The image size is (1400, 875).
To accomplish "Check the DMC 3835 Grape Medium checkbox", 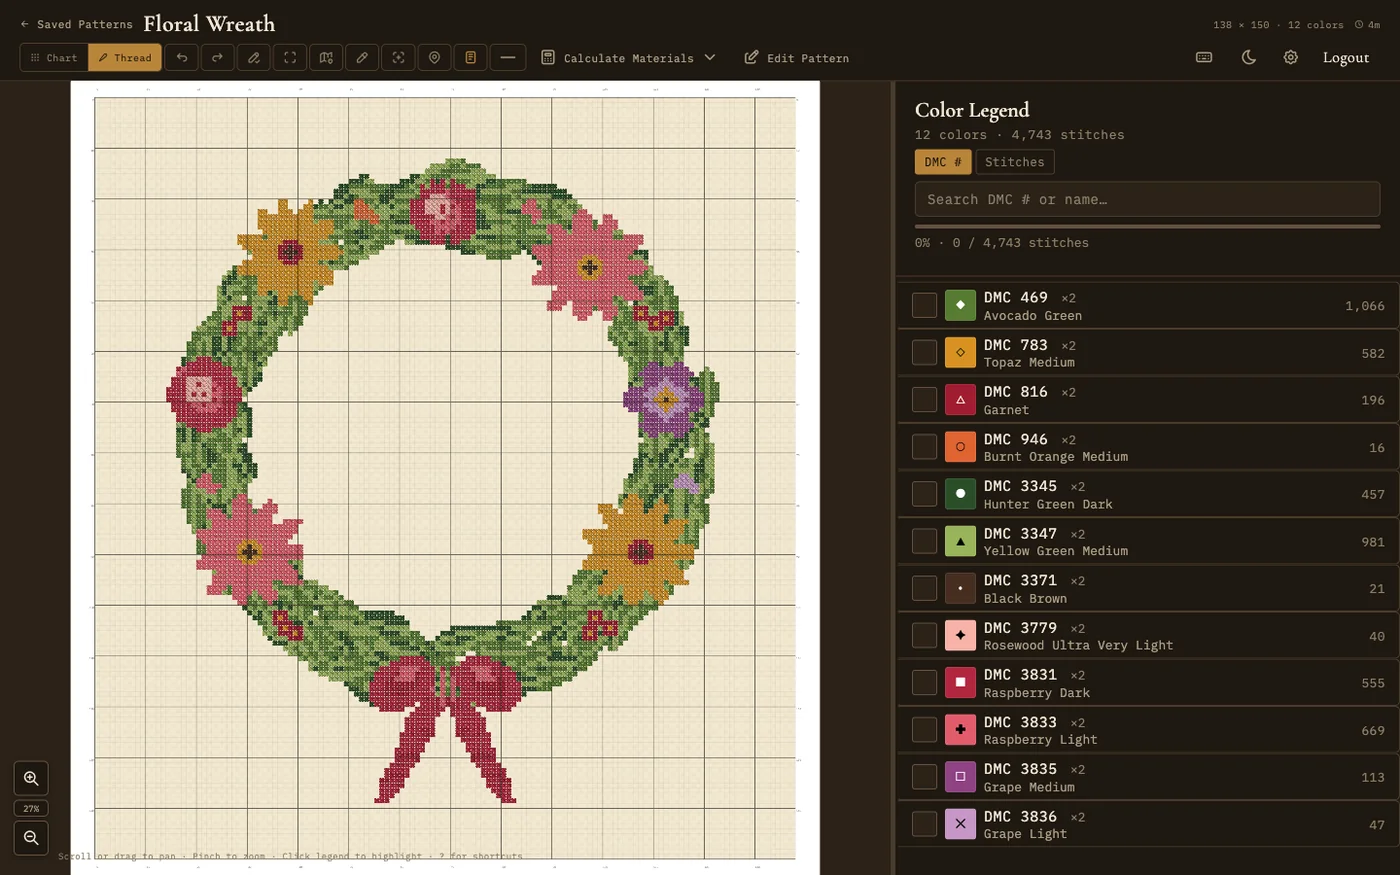I will (924, 776).
